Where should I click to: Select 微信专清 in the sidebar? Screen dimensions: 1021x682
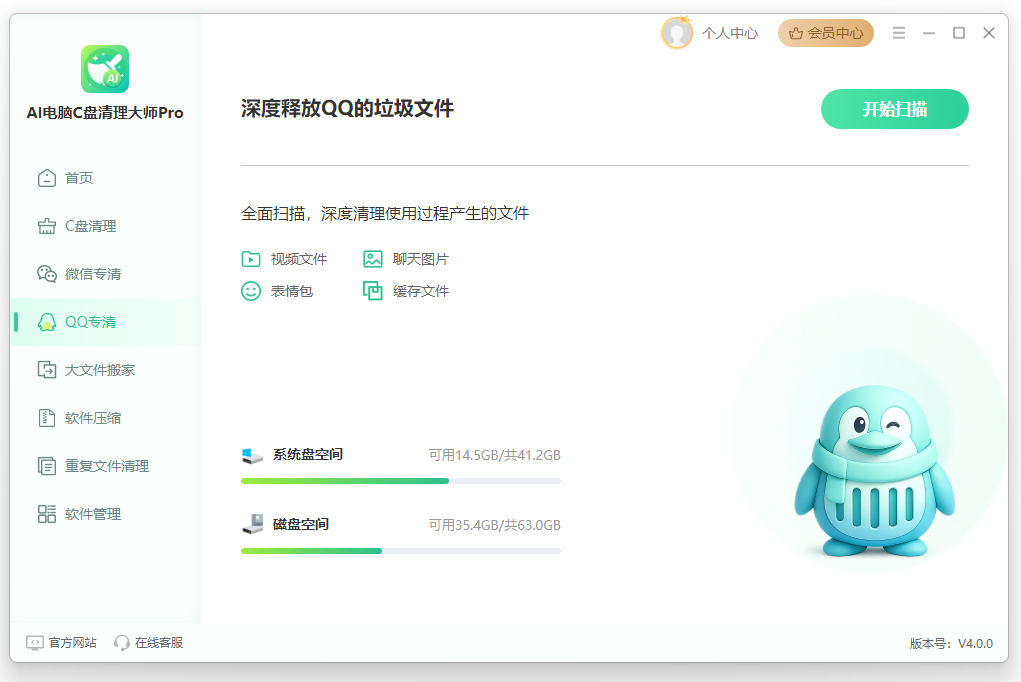pos(105,274)
